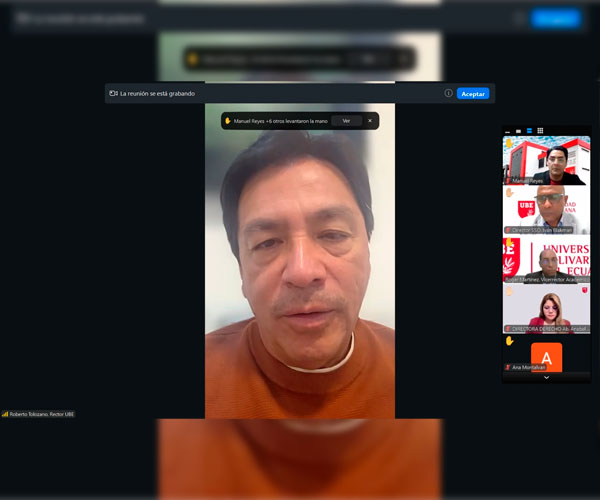Screen dimensions: 600x500
Task: Click raised hand icon on Manuel Reyes tile
Action: [x=509, y=144]
